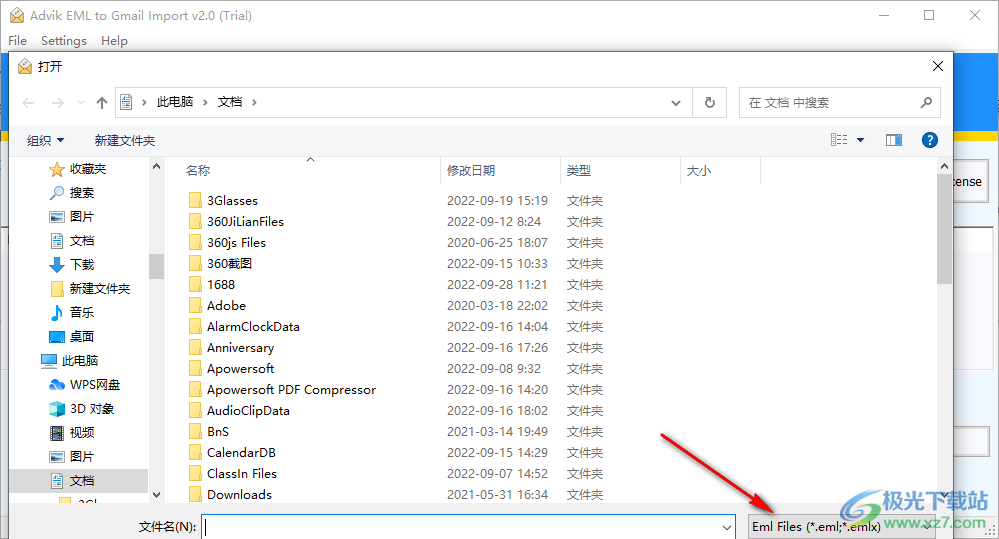The height and width of the screenshot is (539, 999).
Task: Change the view layout icon
Action: (x=839, y=140)
